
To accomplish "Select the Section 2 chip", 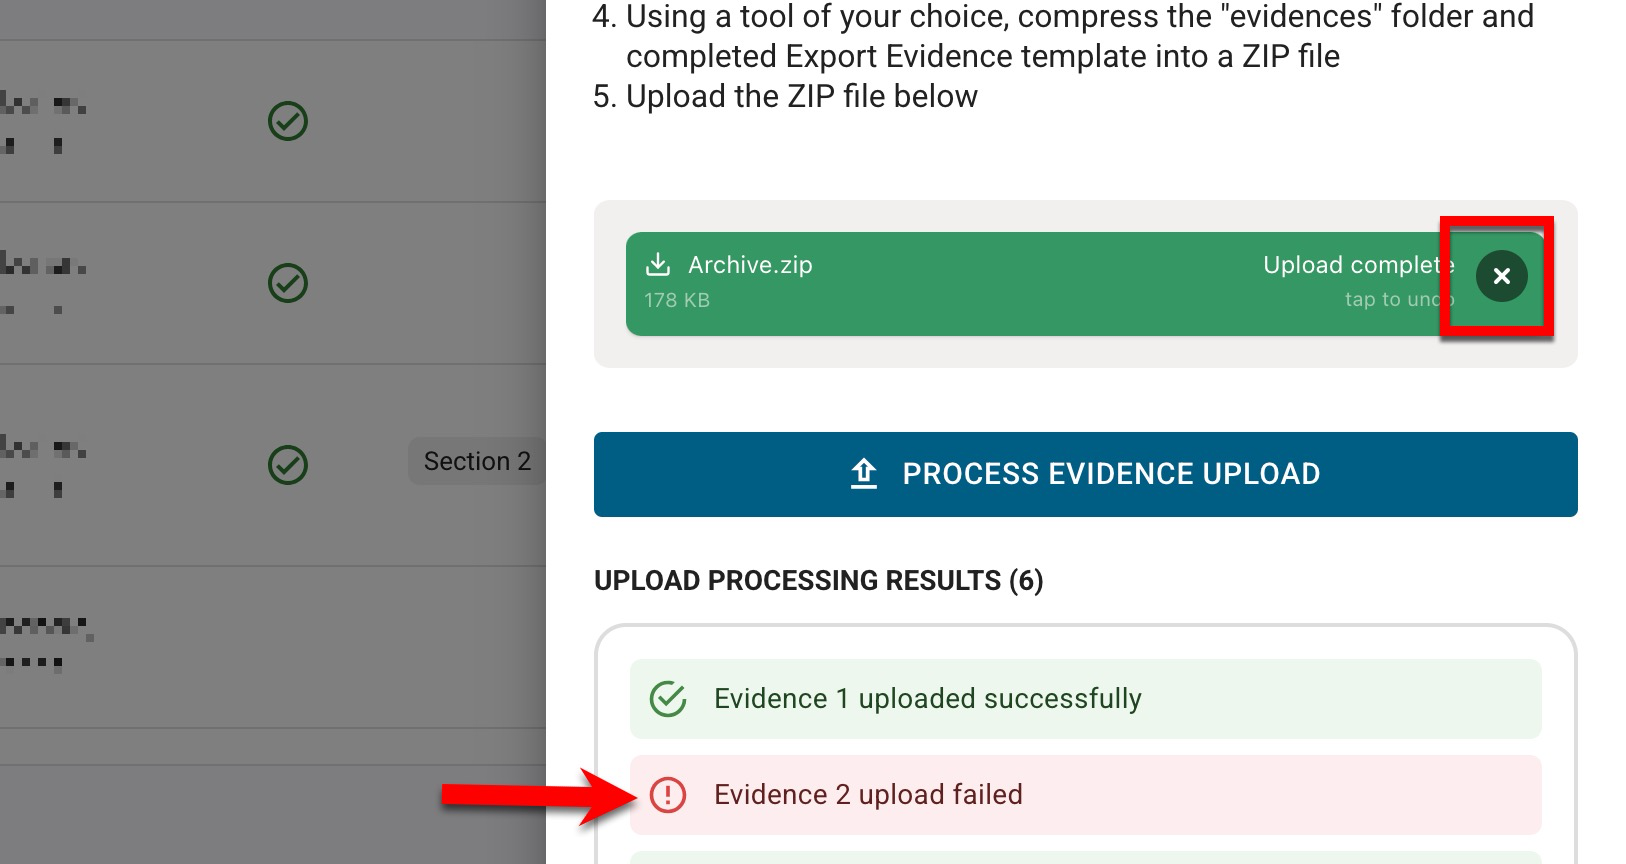I will [x=477, y=461].
